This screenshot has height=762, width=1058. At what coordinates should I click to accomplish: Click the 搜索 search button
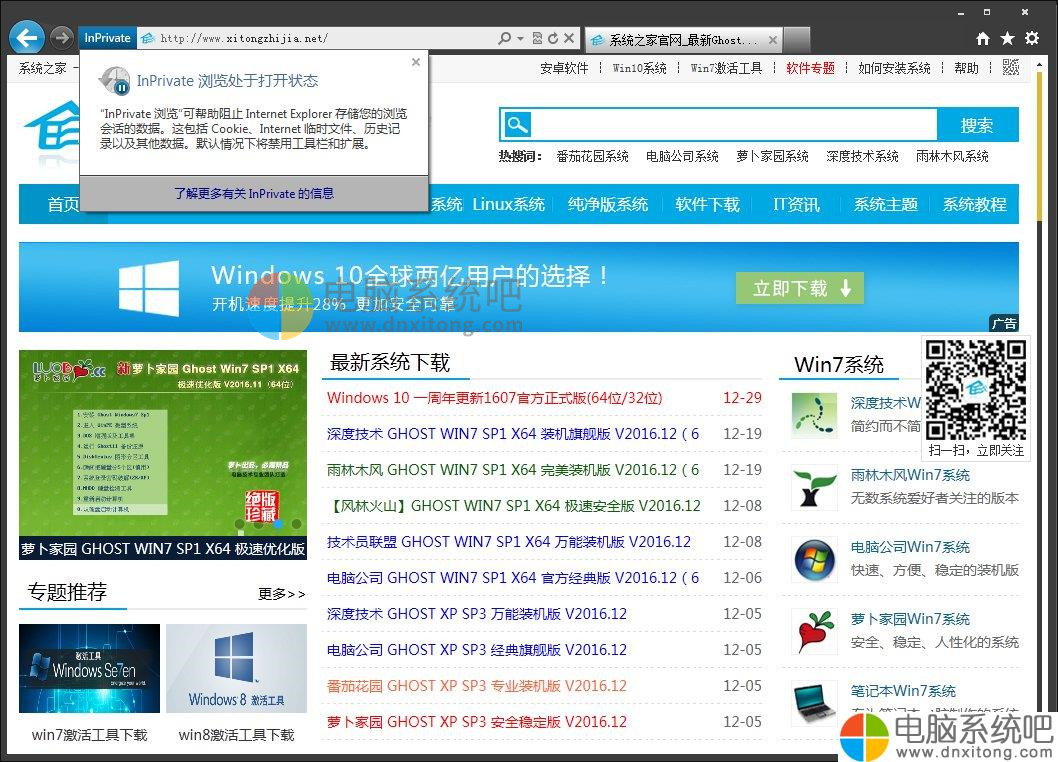point(977,125)
